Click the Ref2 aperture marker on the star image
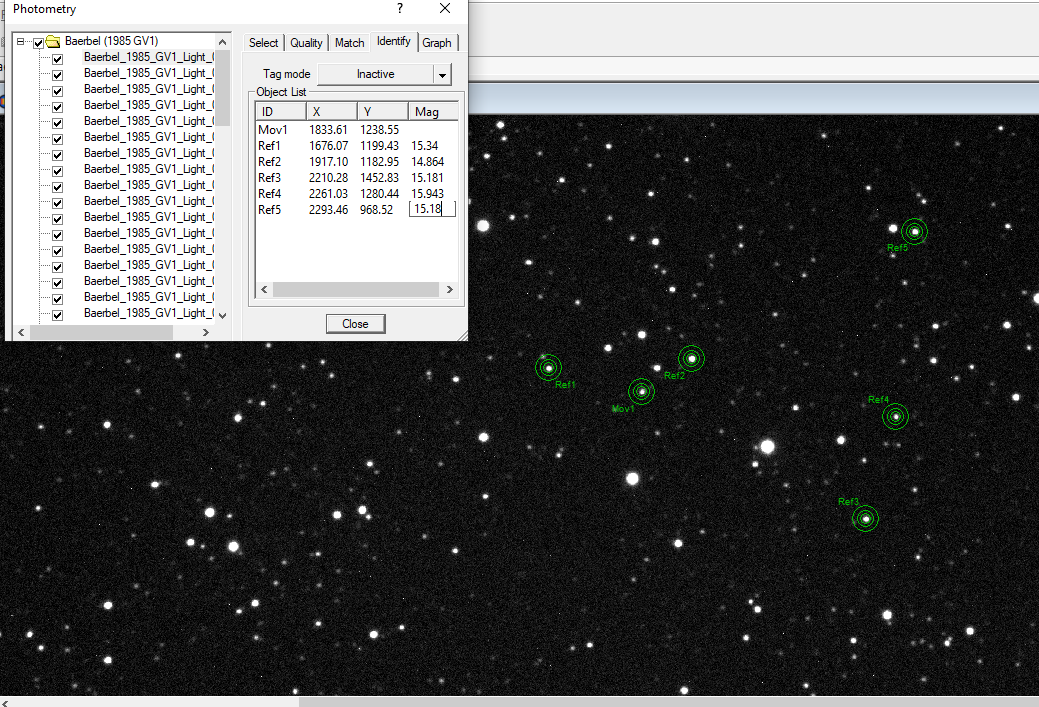 (691, 358)
